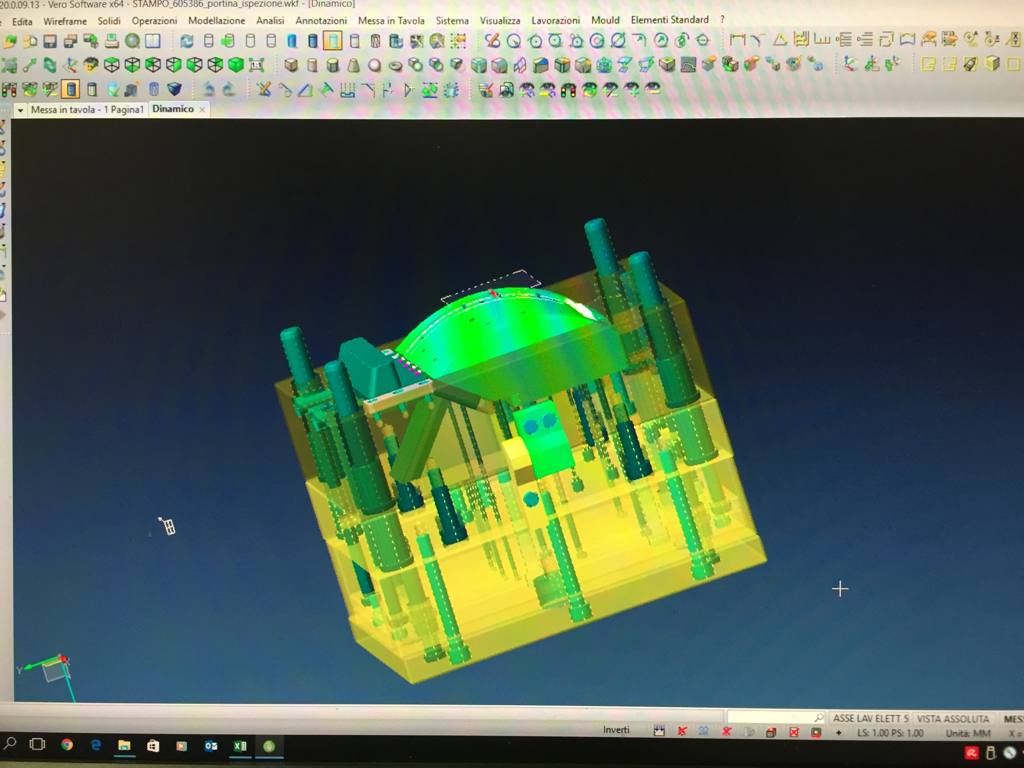Image resolution: width=1024 pixels, height=768 pixels.
Task: Toggle the highlighted blue cylinder in third row
Action: 71,89
